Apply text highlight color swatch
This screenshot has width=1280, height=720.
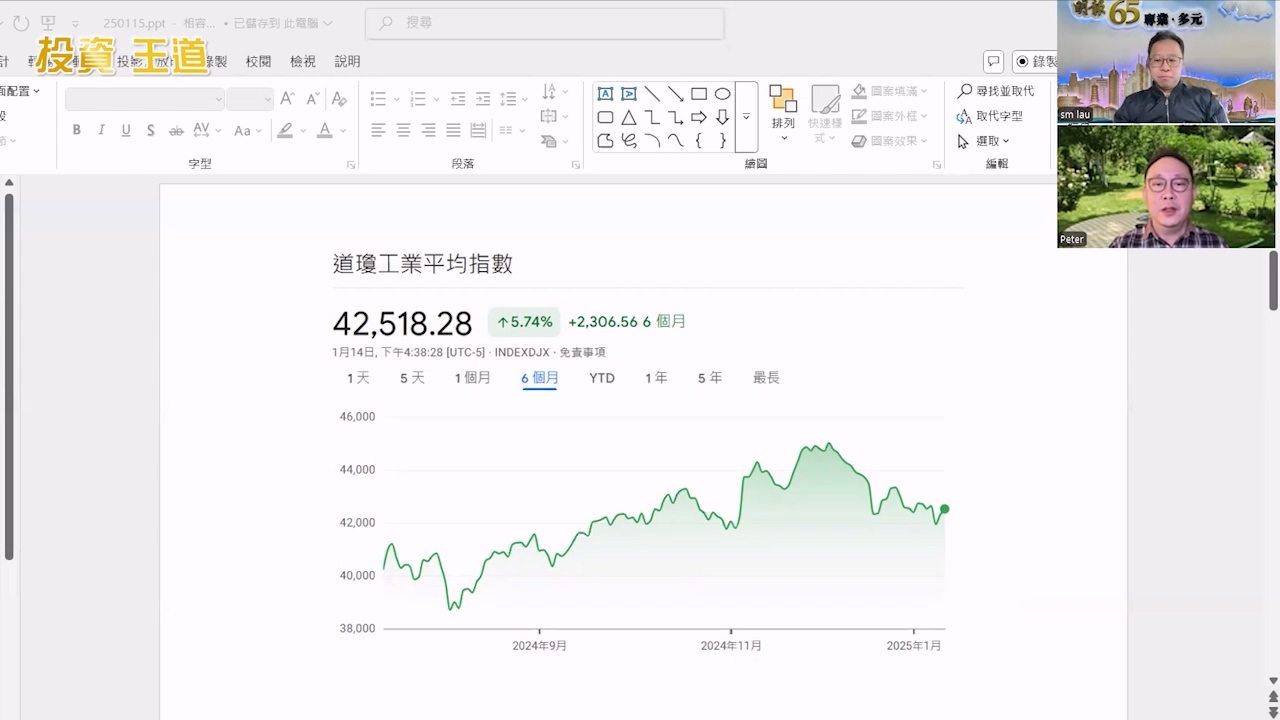pyautogui.click(x=285, y=130)
